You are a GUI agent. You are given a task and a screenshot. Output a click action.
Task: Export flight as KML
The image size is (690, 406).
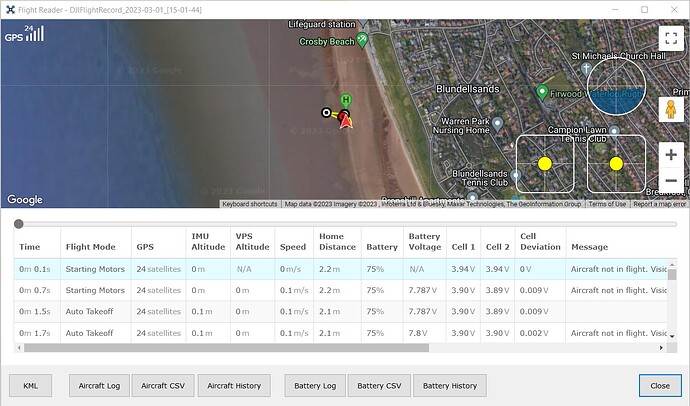30,385
